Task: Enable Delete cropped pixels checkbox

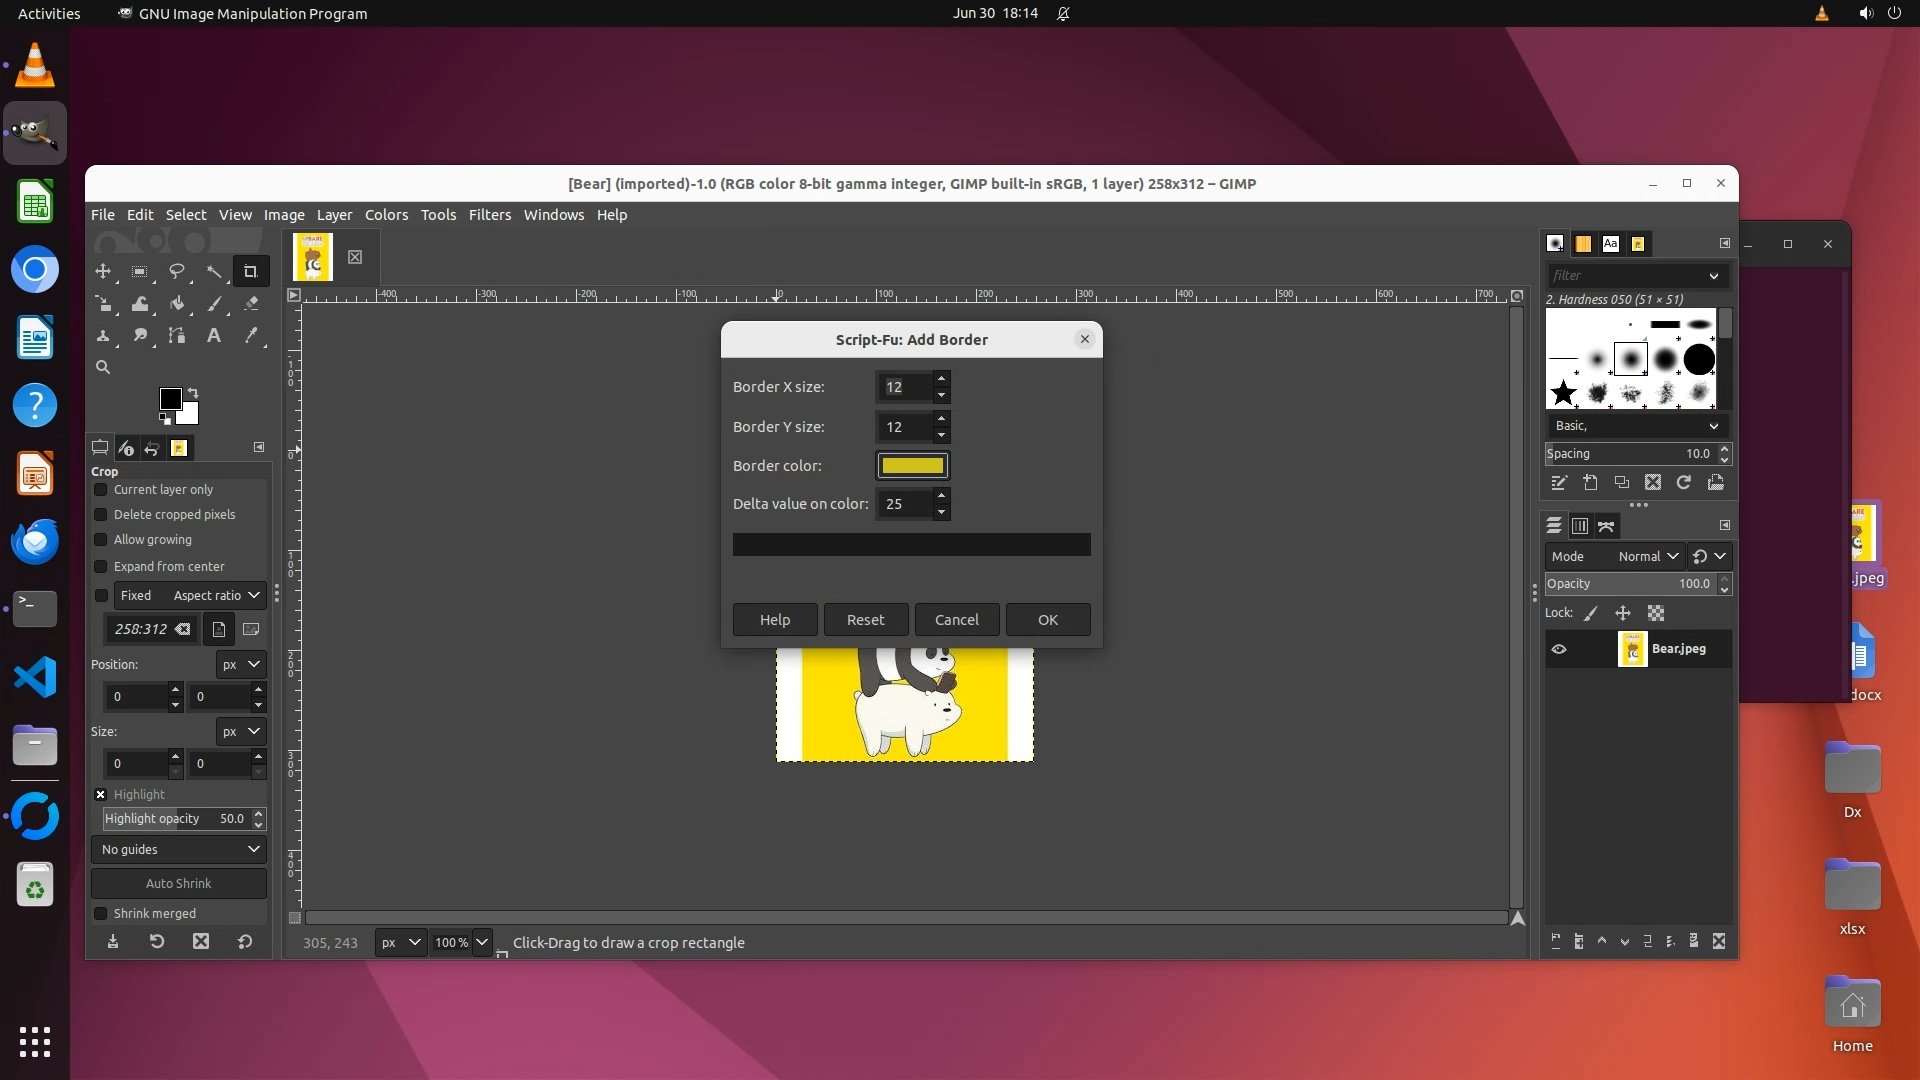Action: click(101, 515)
